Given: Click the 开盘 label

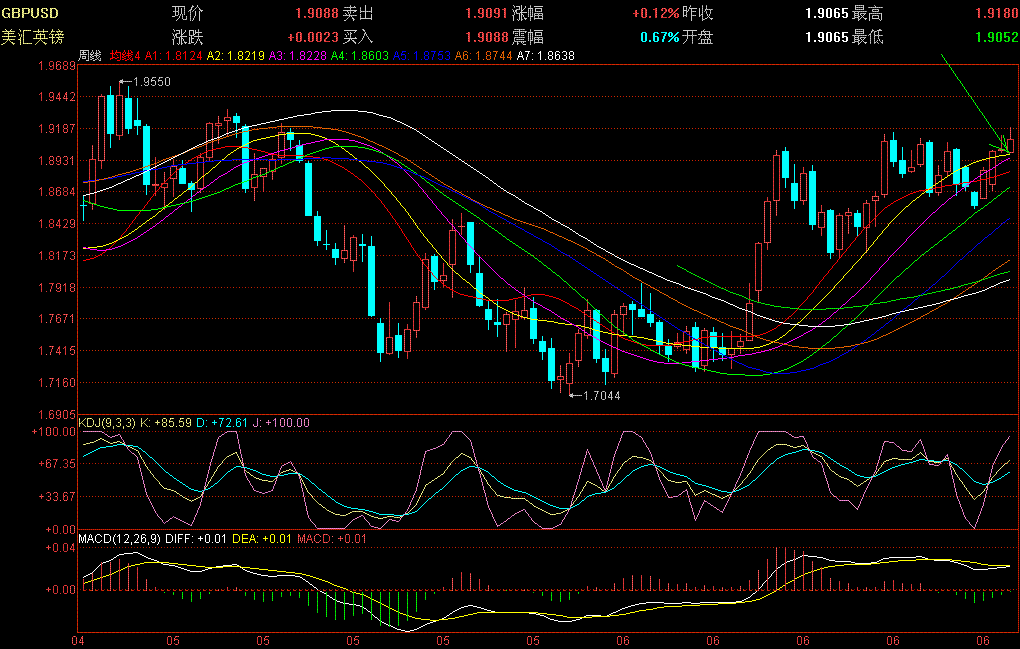Looking at the screenshot, I should (697, 37).
